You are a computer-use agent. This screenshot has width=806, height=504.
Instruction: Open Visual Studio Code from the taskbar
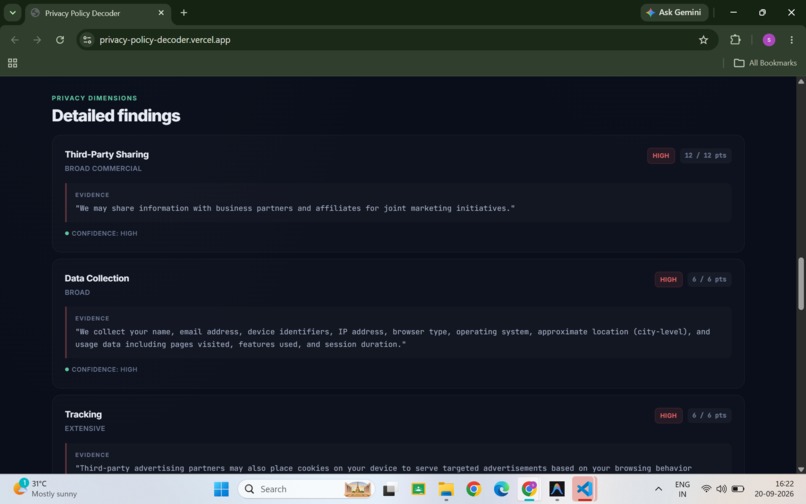(584, 489)
